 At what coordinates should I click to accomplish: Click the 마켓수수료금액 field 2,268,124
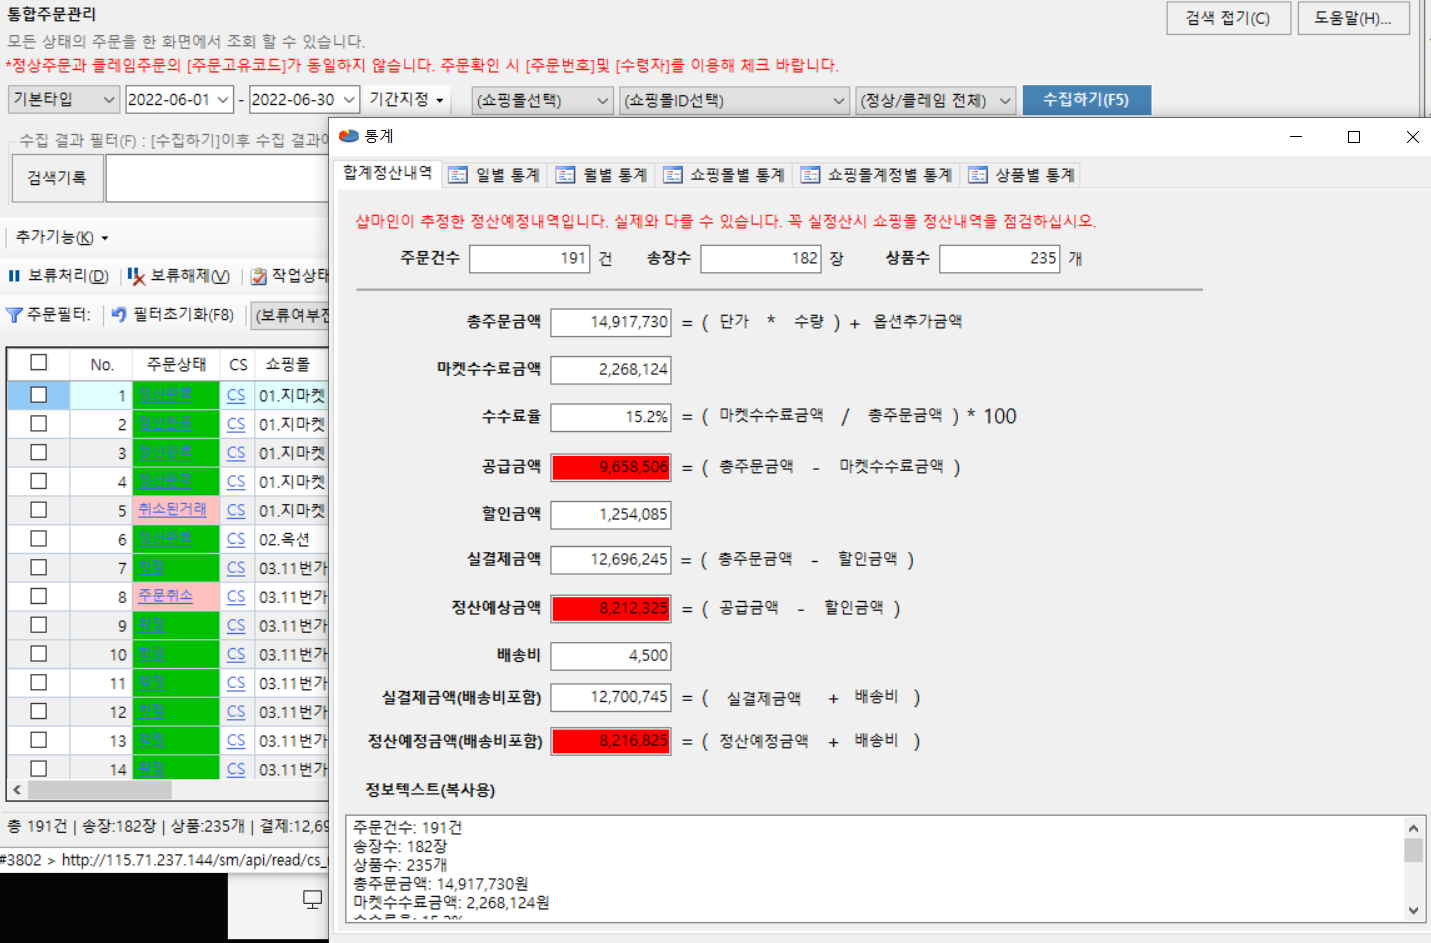(x=611, y=370)
